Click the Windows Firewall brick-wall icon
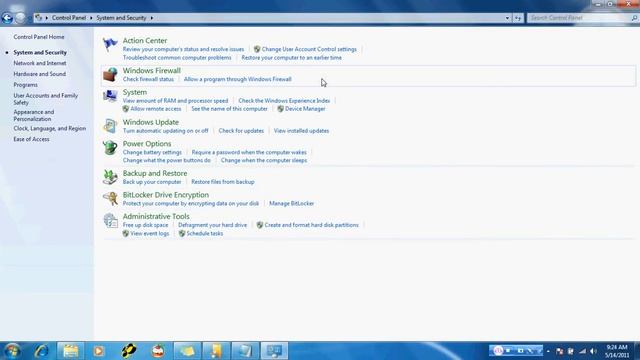The height and width of the screenshot is (360, 640). (110, 74)
